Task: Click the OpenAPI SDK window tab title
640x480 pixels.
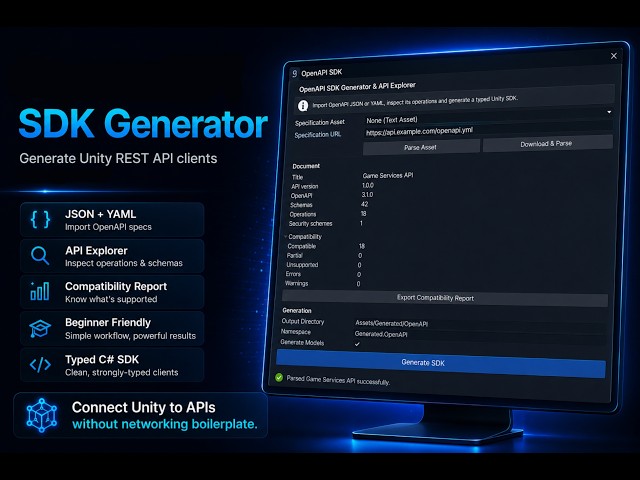Action: coord(321,73)
